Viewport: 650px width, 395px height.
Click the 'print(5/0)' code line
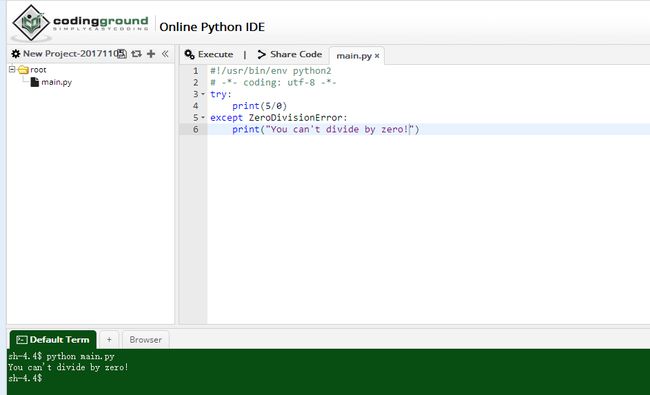tap(260, 106)
